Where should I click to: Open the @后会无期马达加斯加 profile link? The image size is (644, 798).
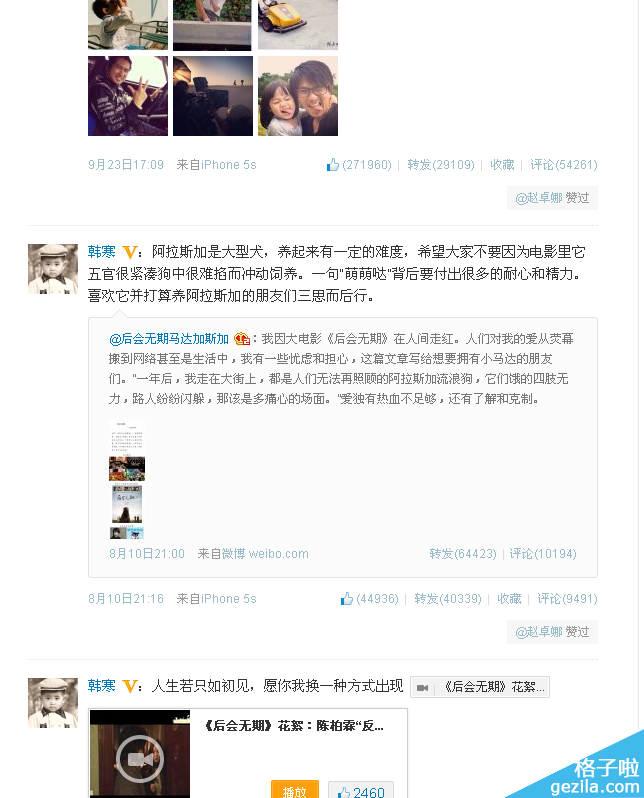point(169,338)
